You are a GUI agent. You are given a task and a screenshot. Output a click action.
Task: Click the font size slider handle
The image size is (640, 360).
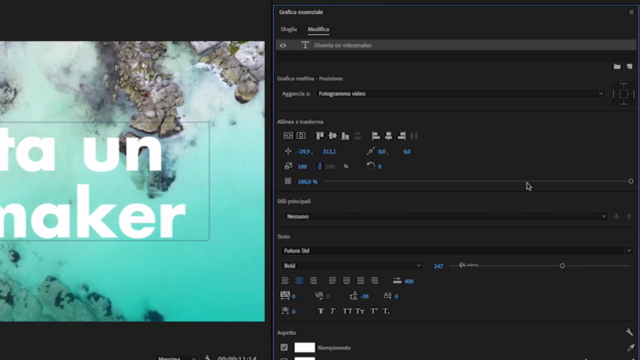tap(562, 266)
